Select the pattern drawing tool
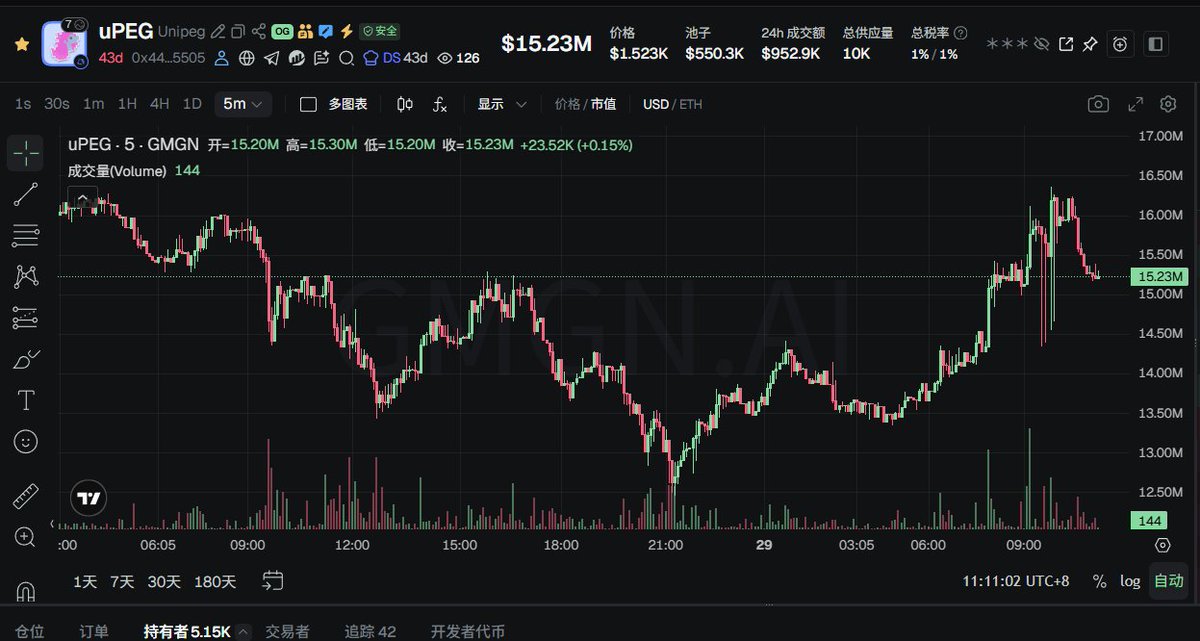 click(x=26, y=277)
